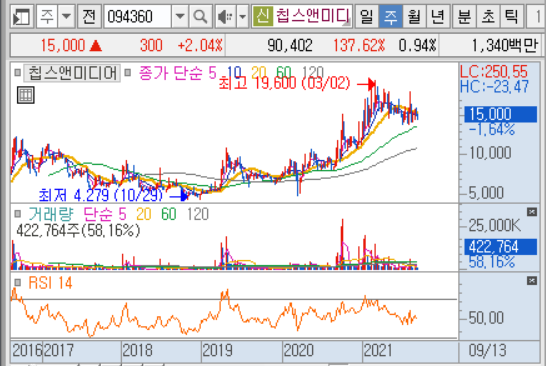The image size is (546, 366).
Task: Click the speaker sound icon
Action: point(225,16)
